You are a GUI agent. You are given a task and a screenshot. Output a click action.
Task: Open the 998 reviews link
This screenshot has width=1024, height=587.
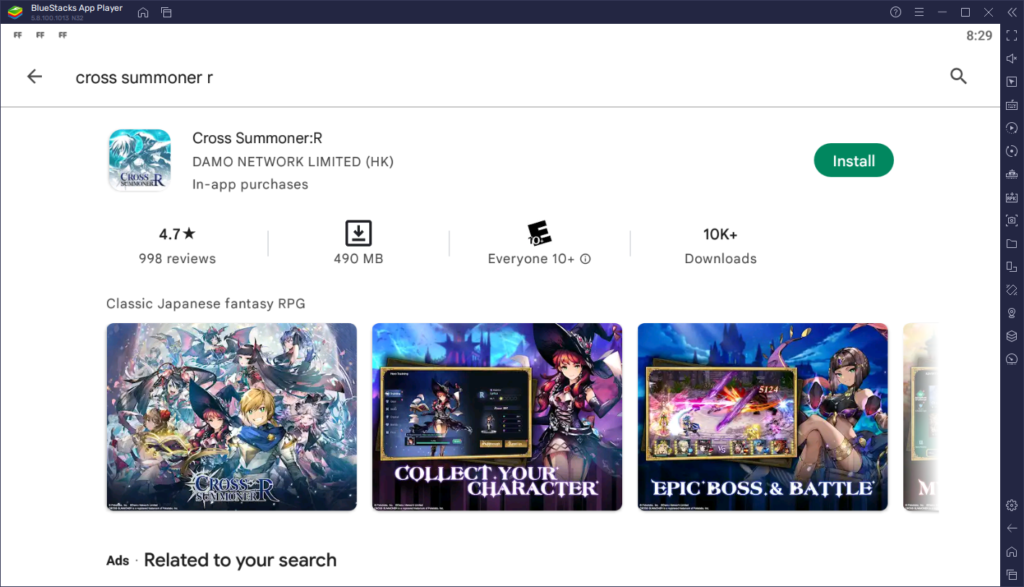click(x=178, y=258)
